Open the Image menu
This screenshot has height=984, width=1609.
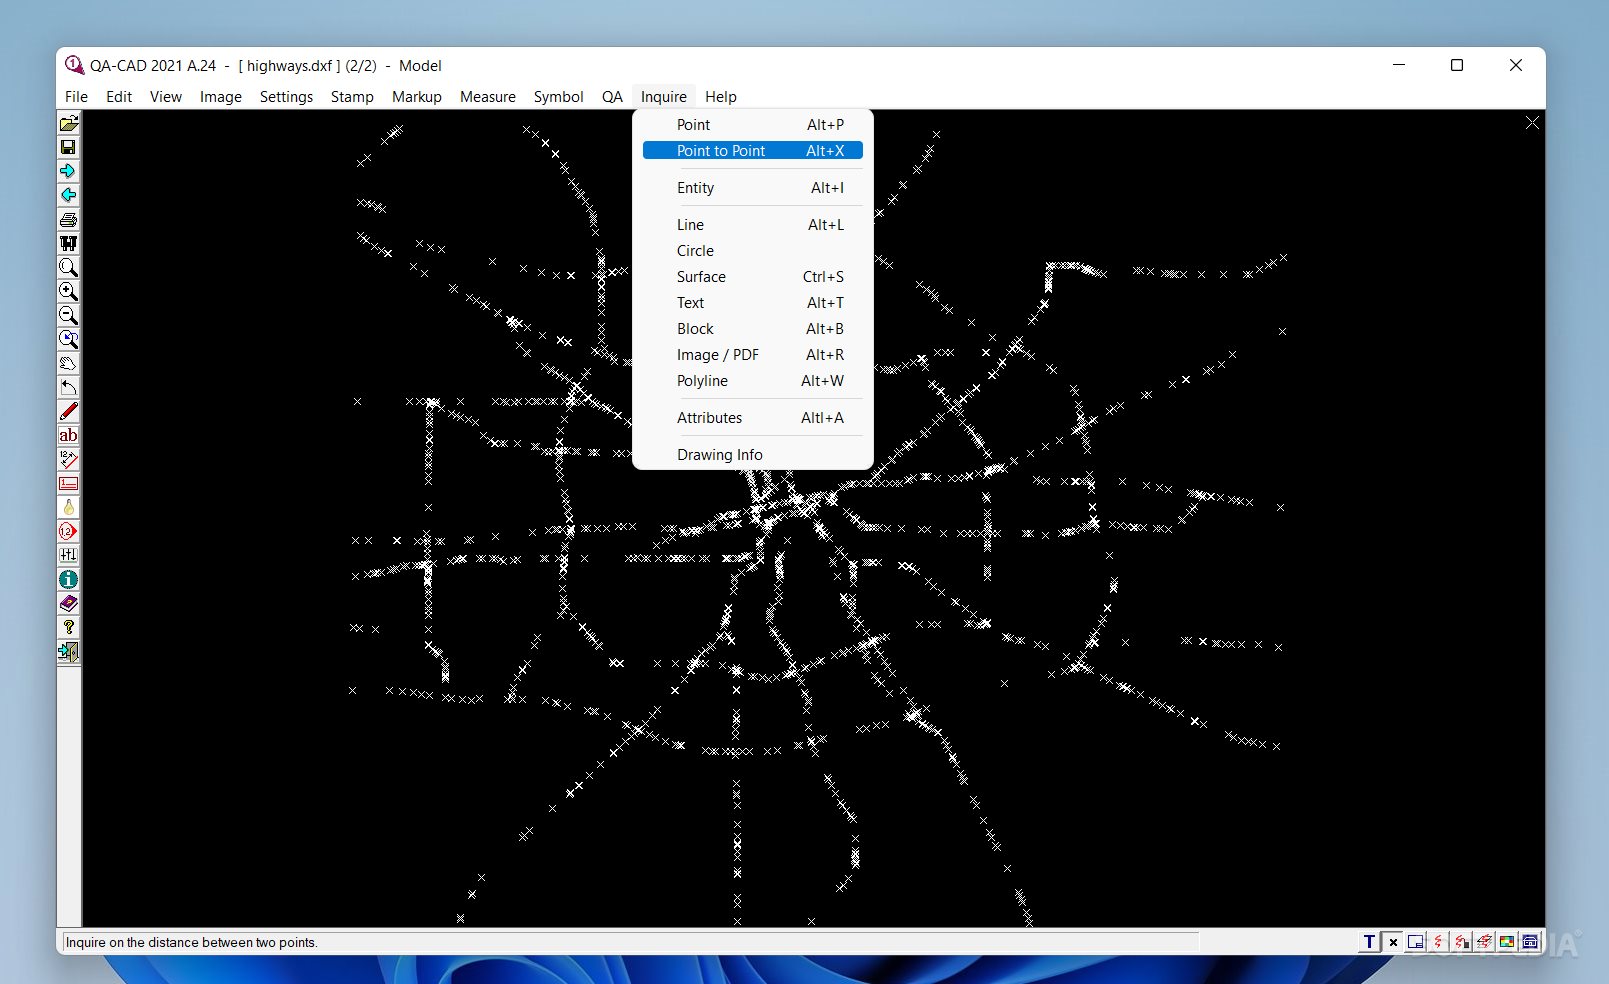point(221,97)
